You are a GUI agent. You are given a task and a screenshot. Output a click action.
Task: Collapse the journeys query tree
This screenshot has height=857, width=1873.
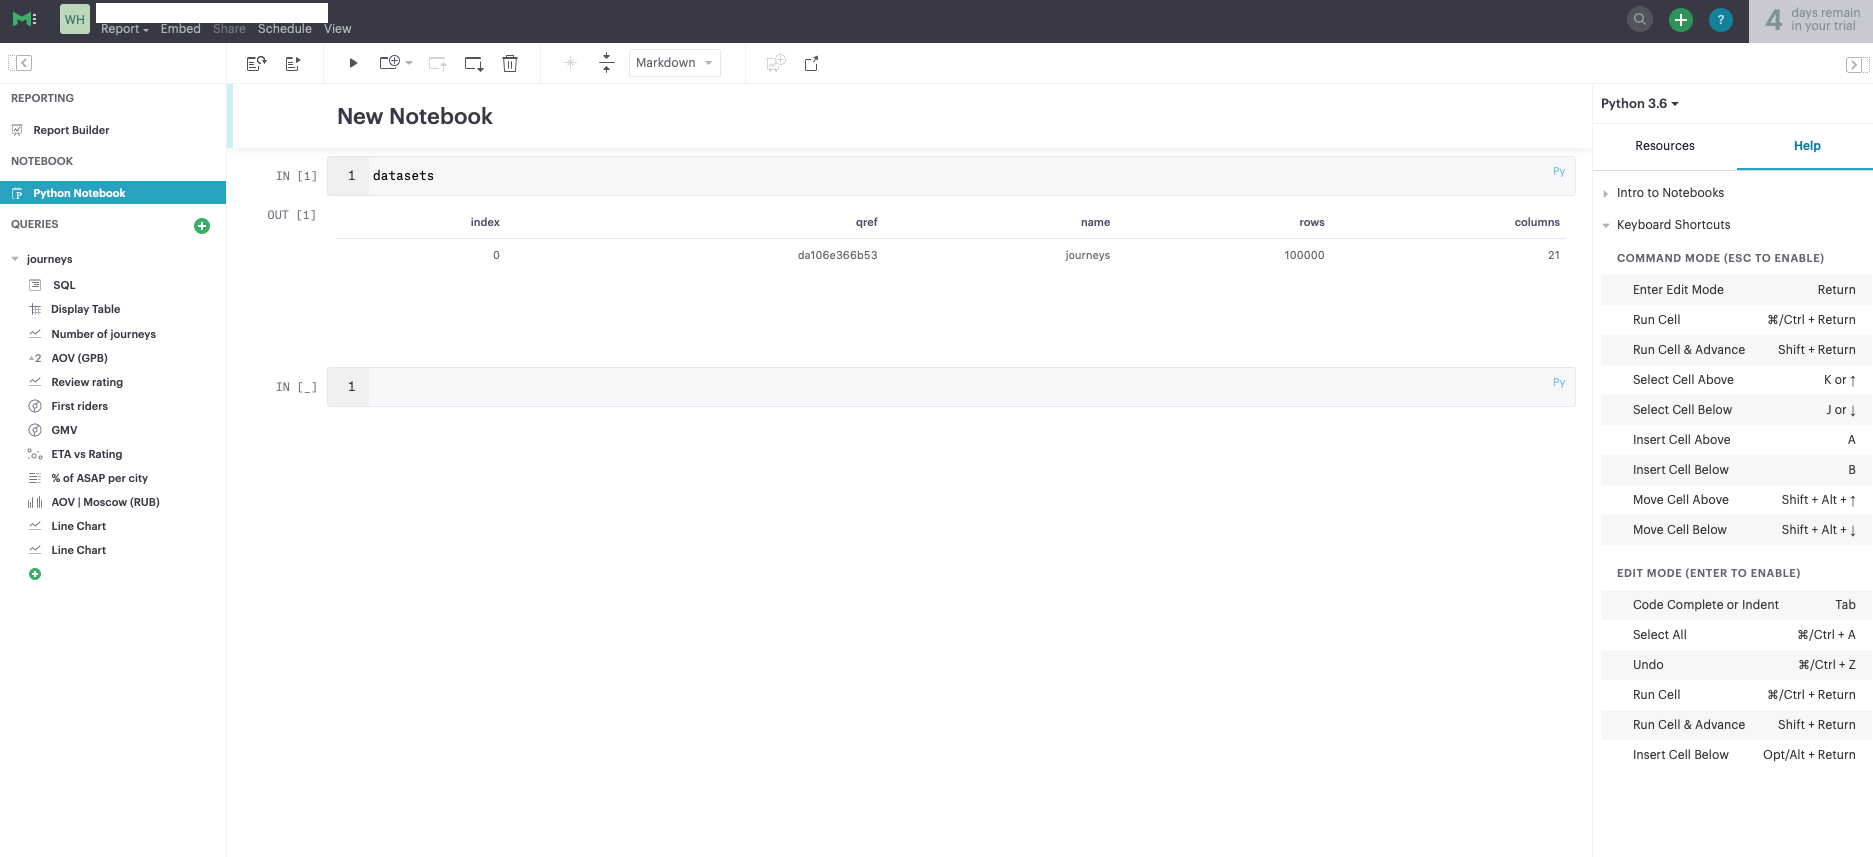[15, 259]
